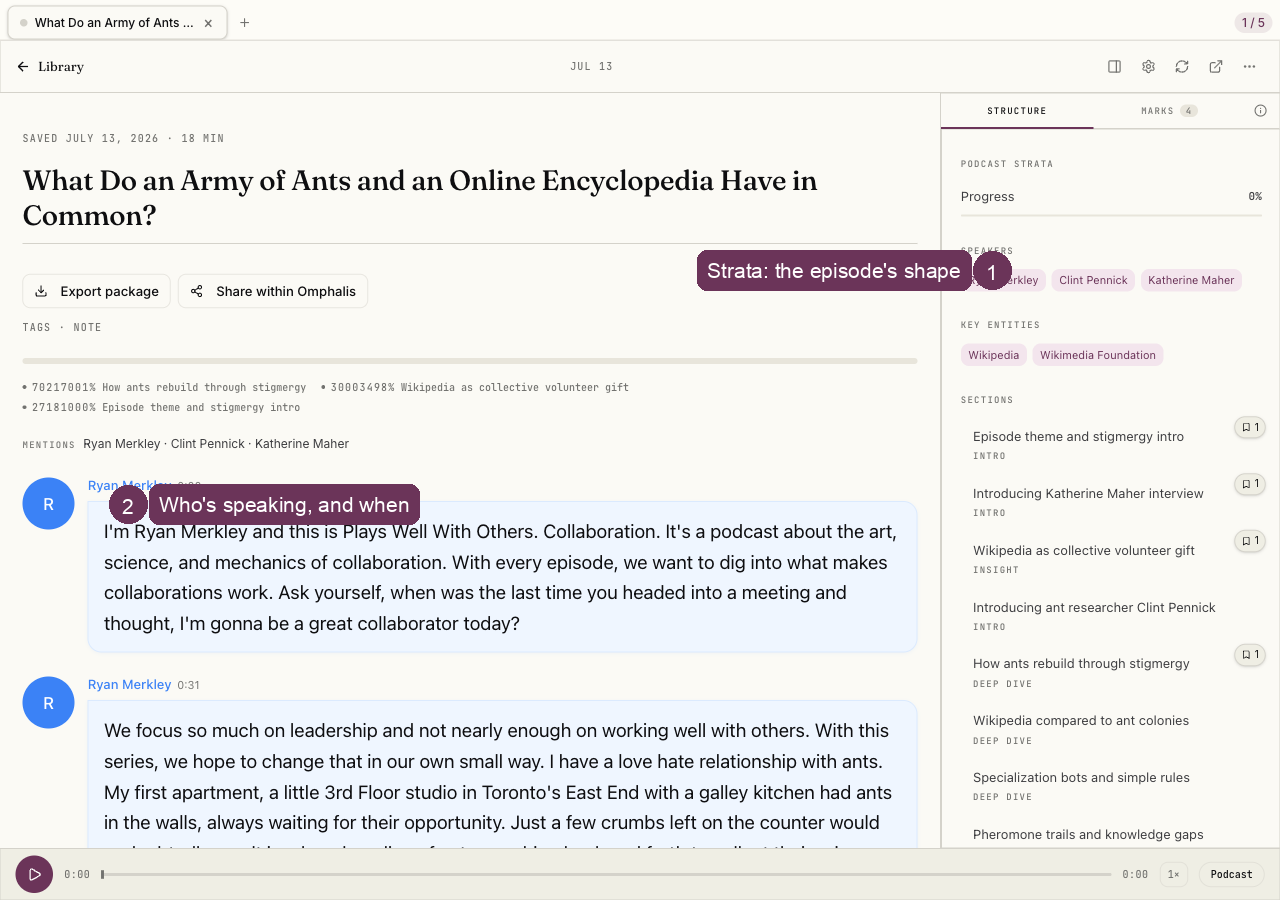Click the Progress bar in Podcast Strata

tap(1111, 214)
